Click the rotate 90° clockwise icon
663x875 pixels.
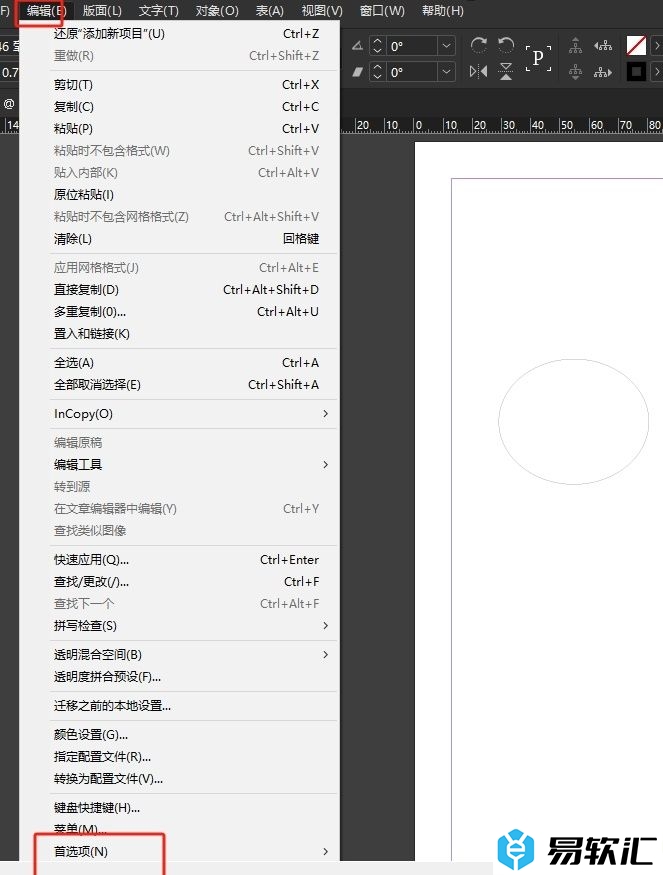[478, 45]
